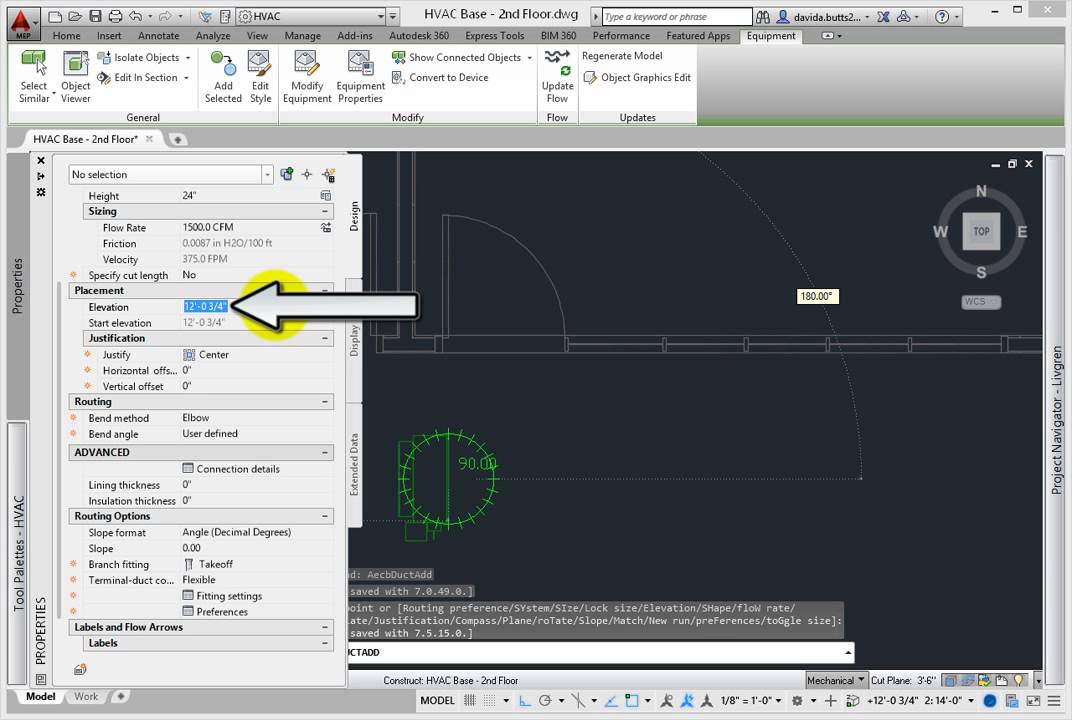Open routing Preferences in palette
Image resolution: width=1072 pixels, height=720 pixels.
[215, 611]
